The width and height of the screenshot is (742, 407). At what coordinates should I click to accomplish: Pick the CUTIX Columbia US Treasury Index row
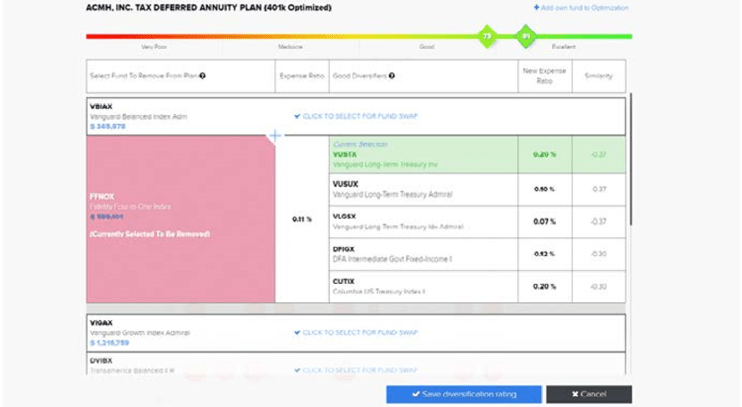coord(420,286)
